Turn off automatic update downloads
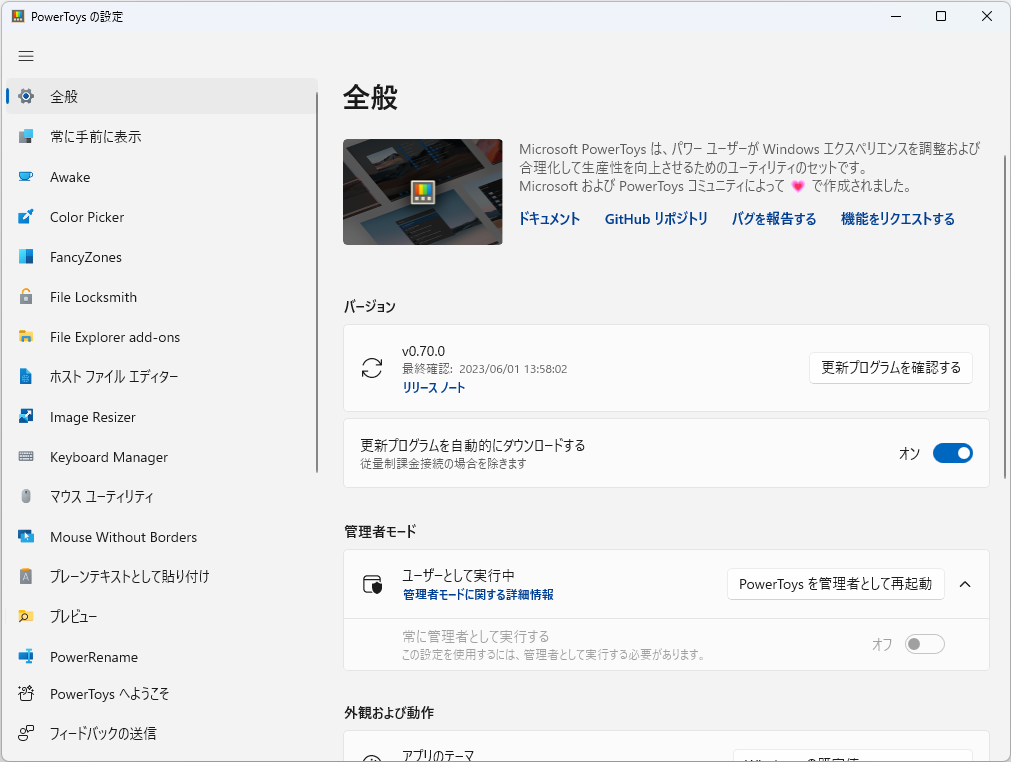This screenshot has width=1011, height=762. 952,453
